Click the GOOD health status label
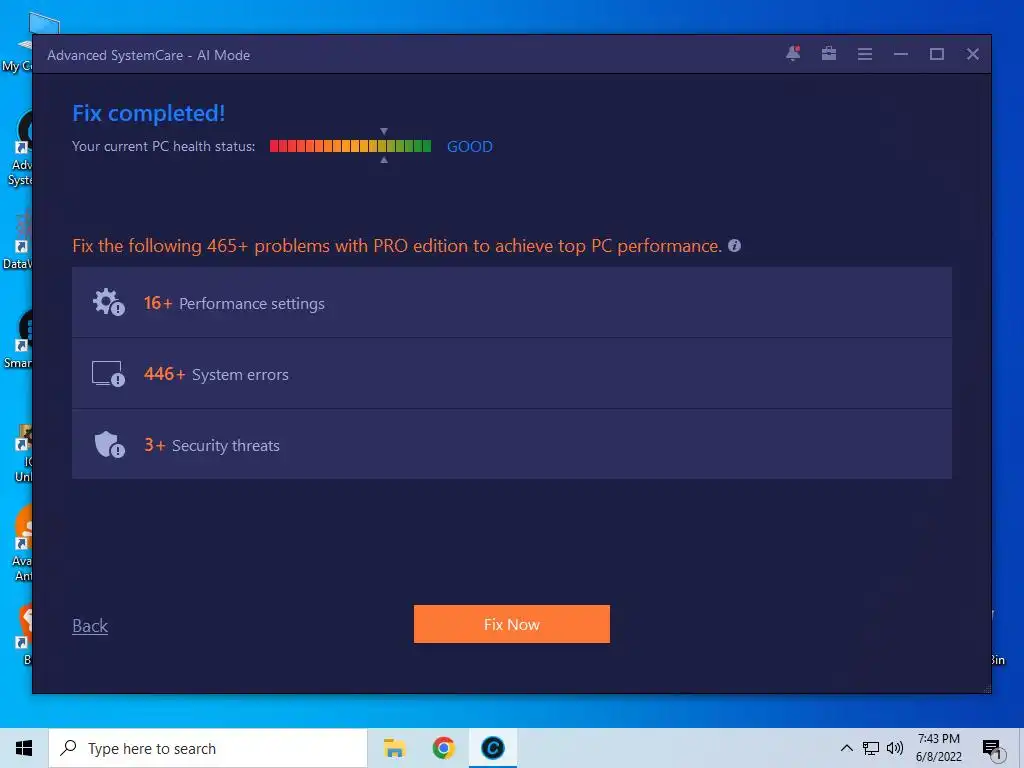Screen dimensions: 1024x768 (x=470, y=146)
